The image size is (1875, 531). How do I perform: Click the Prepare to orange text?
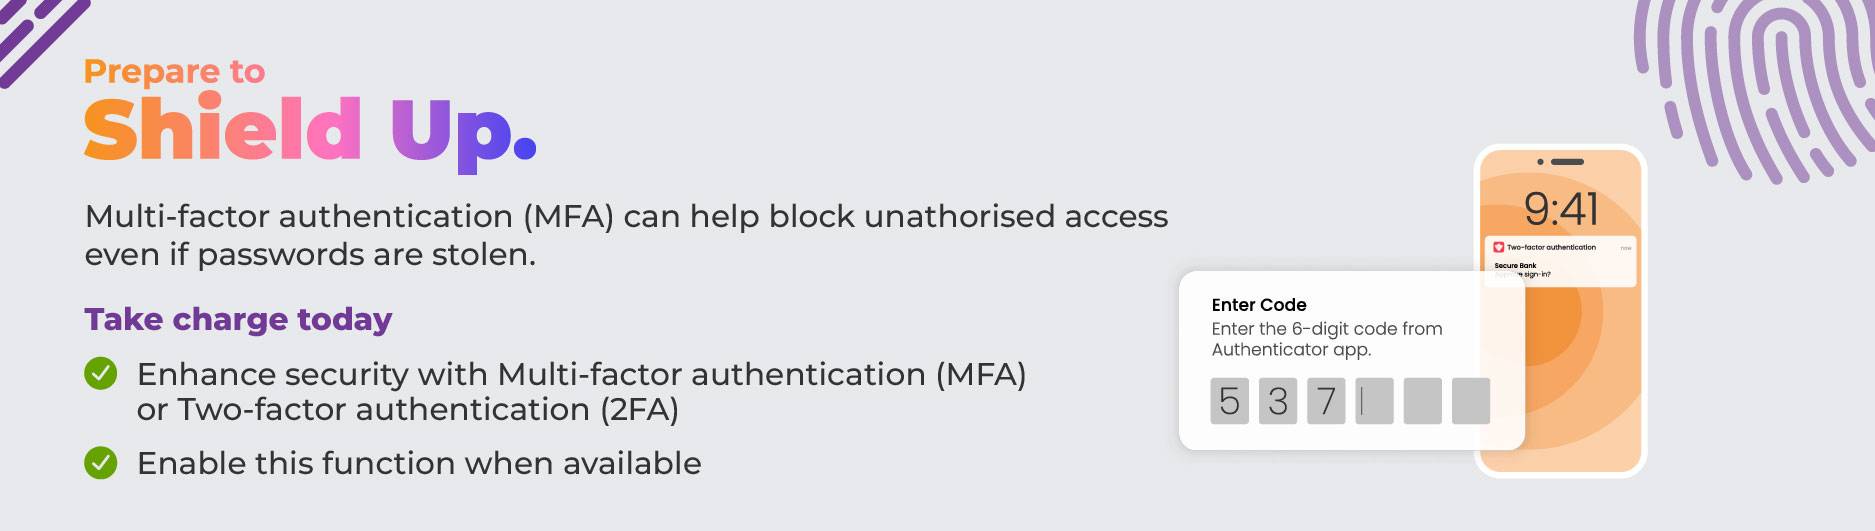click(x=174, y=71)
